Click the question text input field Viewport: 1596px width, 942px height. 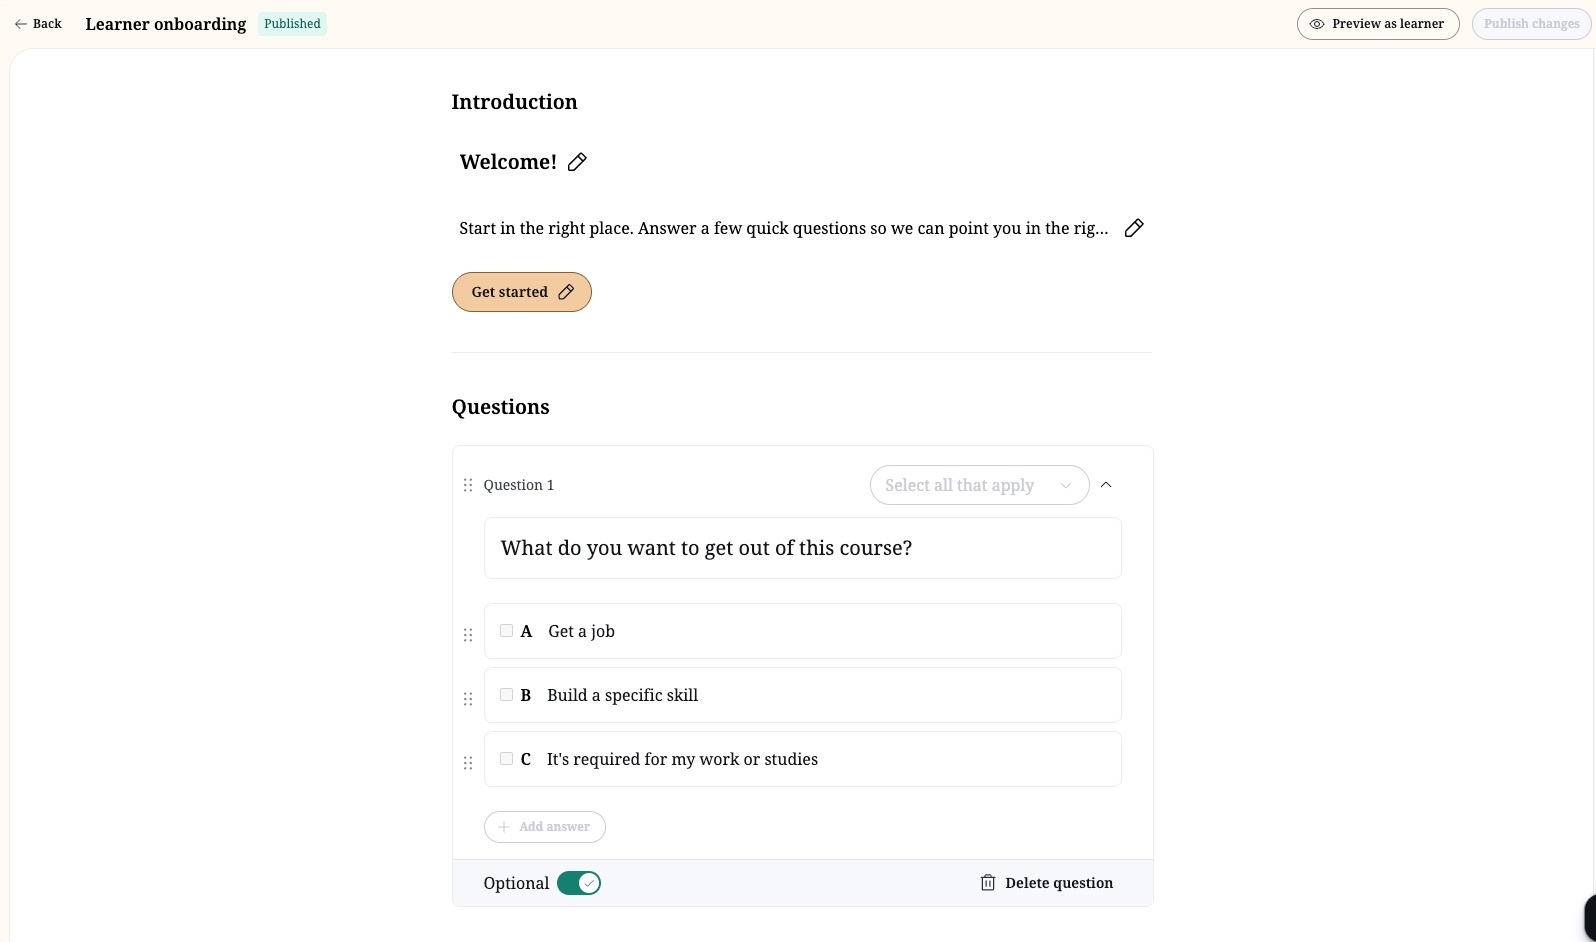tap(803, 548)
